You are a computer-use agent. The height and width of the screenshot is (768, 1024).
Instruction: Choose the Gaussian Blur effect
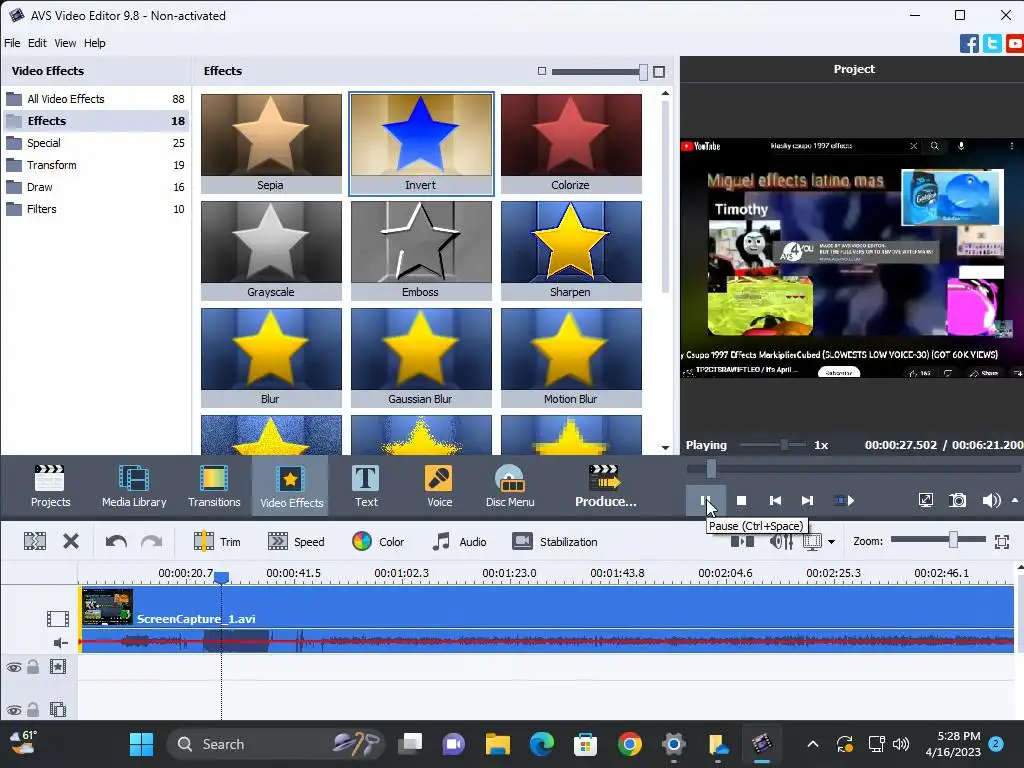421,357
